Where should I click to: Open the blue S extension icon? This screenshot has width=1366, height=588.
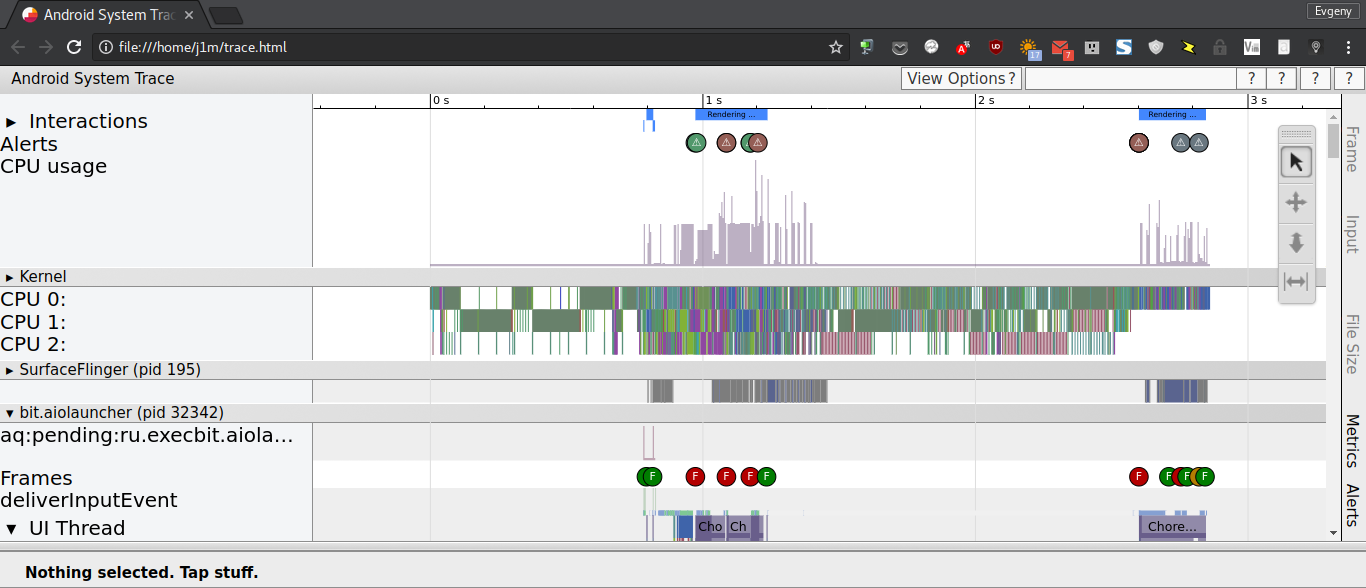[x=1124, y=47]
